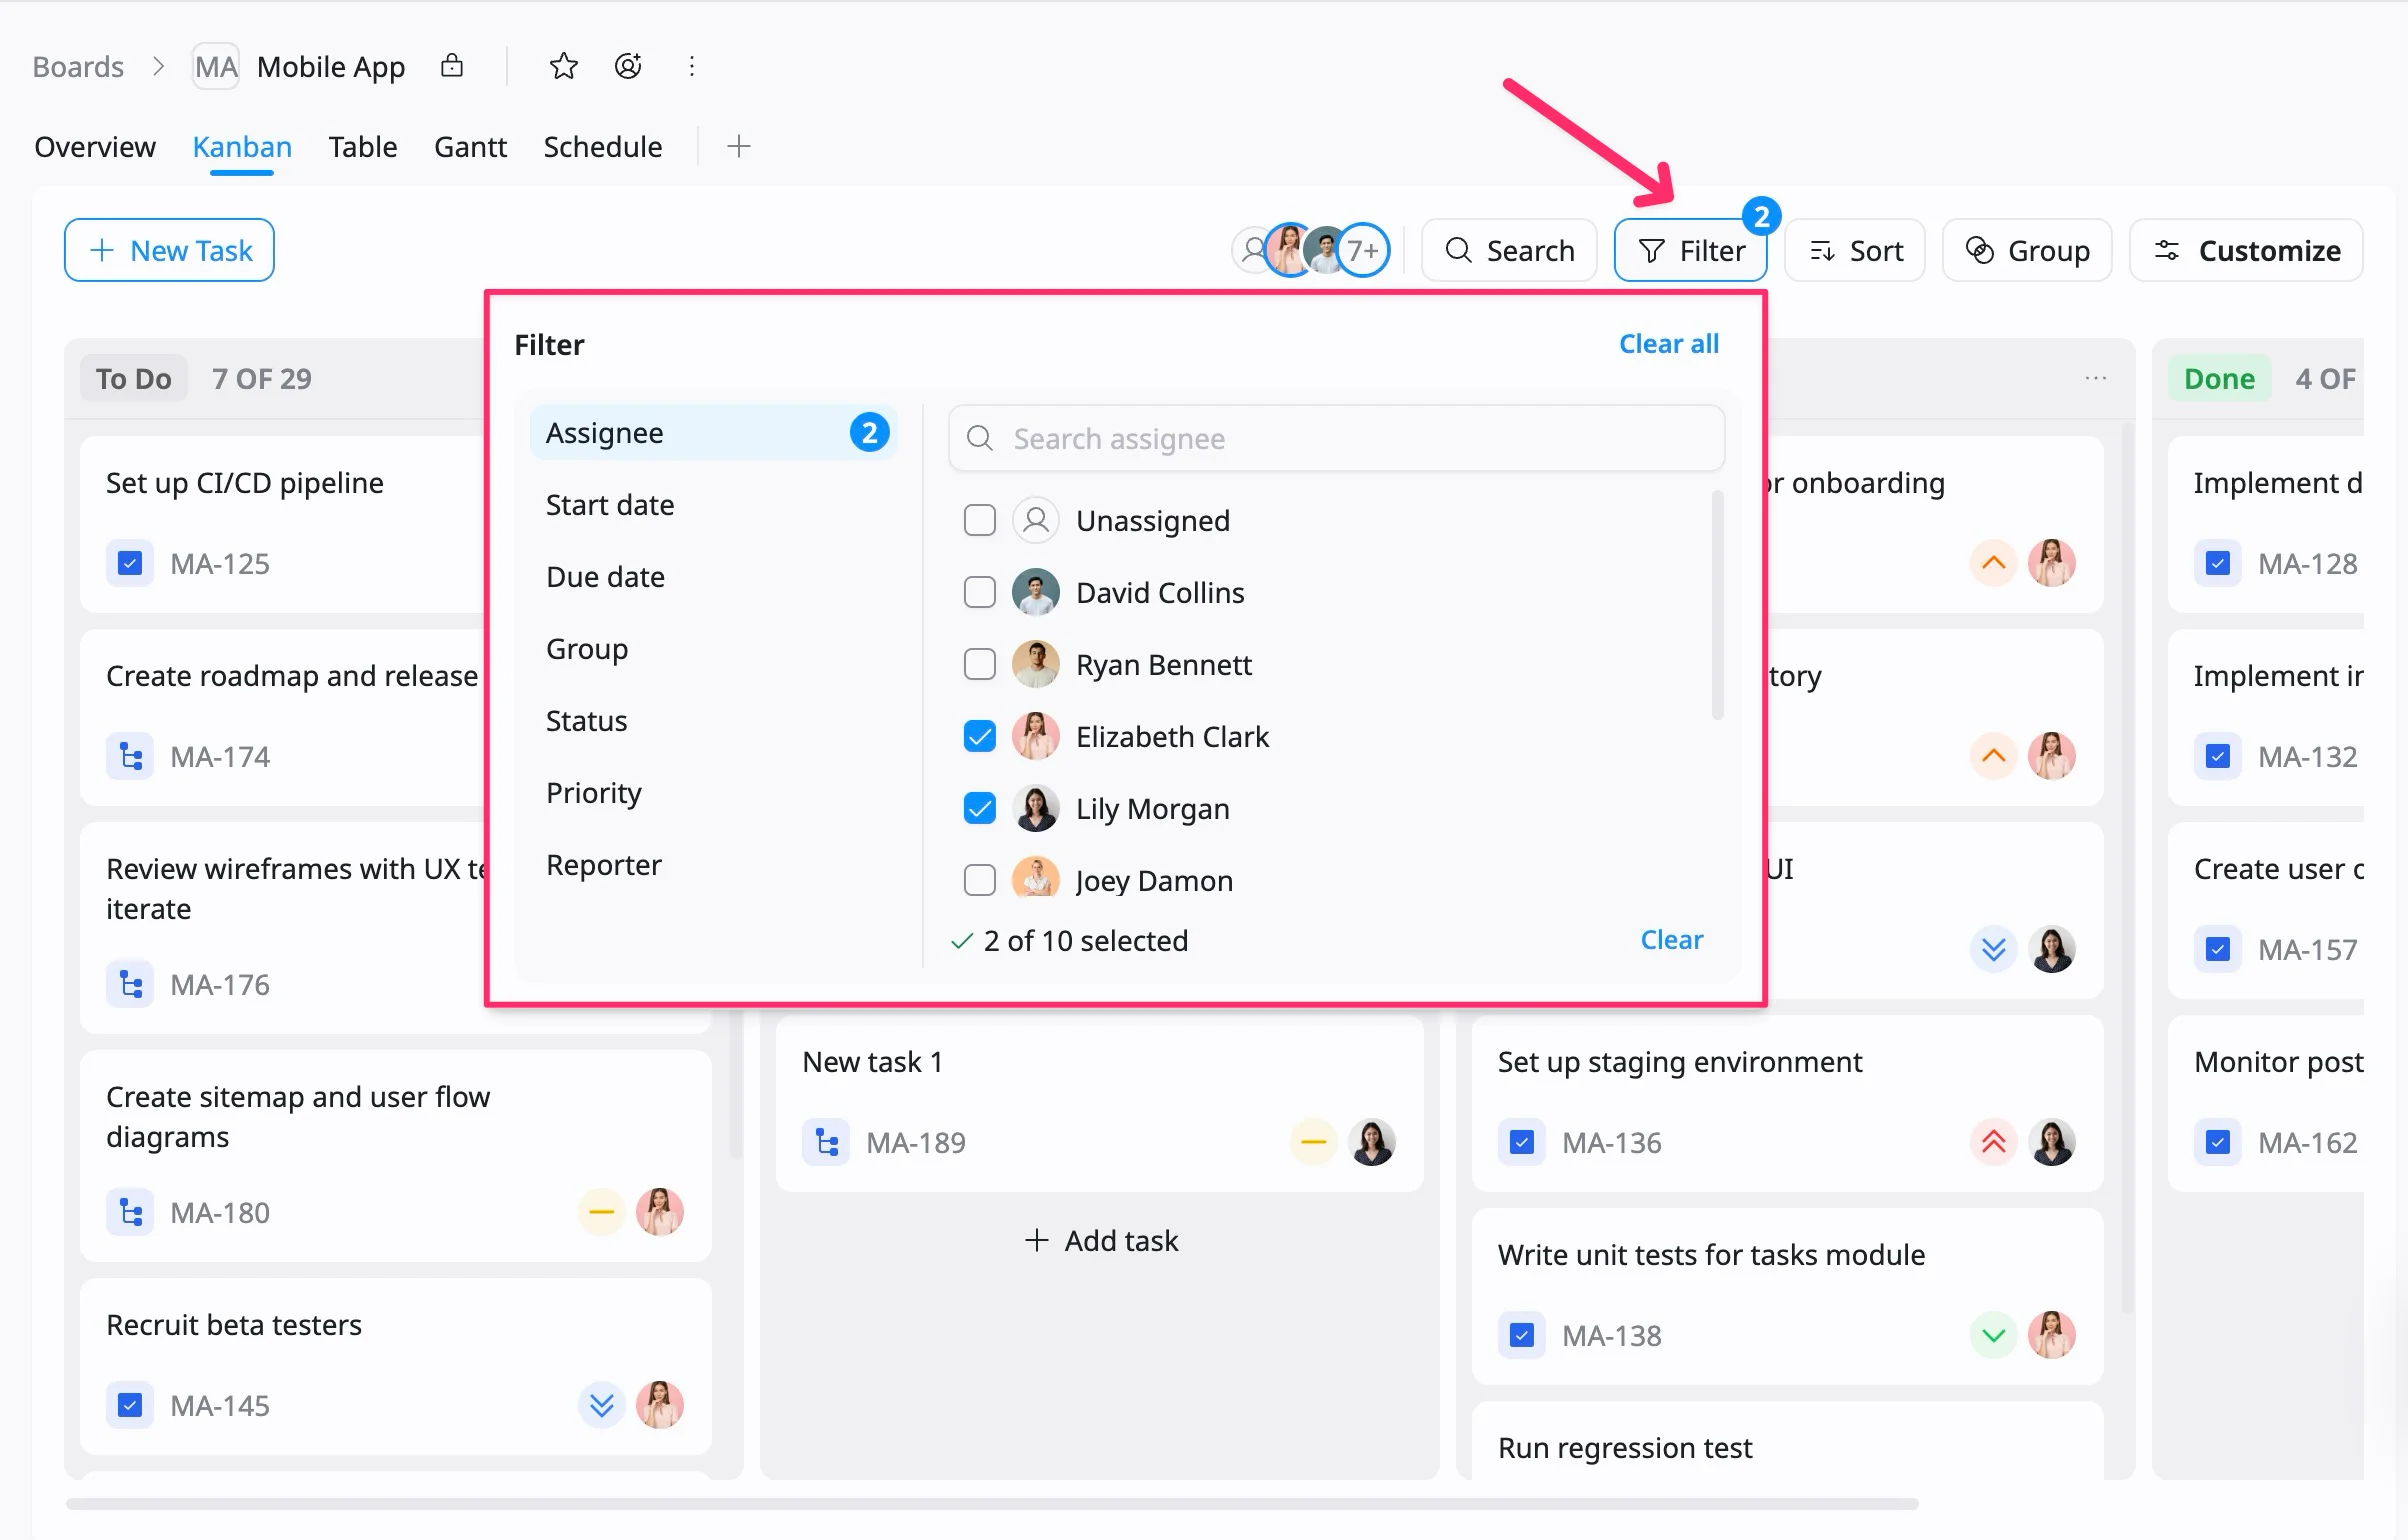Select the Priority filter category

pos(713,792)
